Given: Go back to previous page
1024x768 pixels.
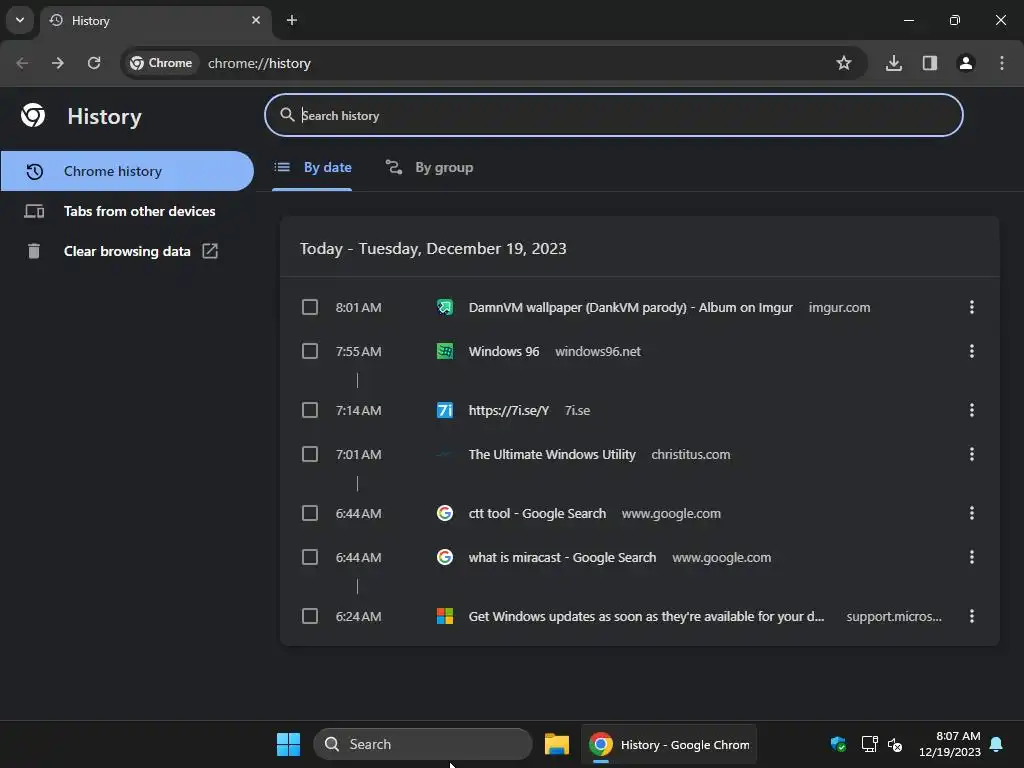Looking at the screenshot, I should point(22,63).
